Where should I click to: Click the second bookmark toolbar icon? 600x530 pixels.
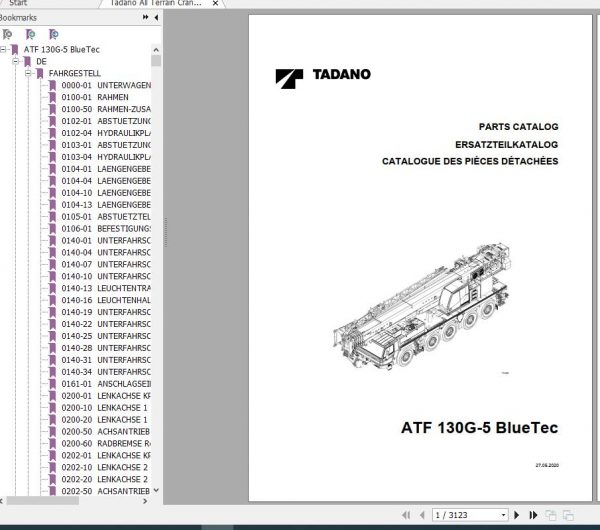(30, 34)
